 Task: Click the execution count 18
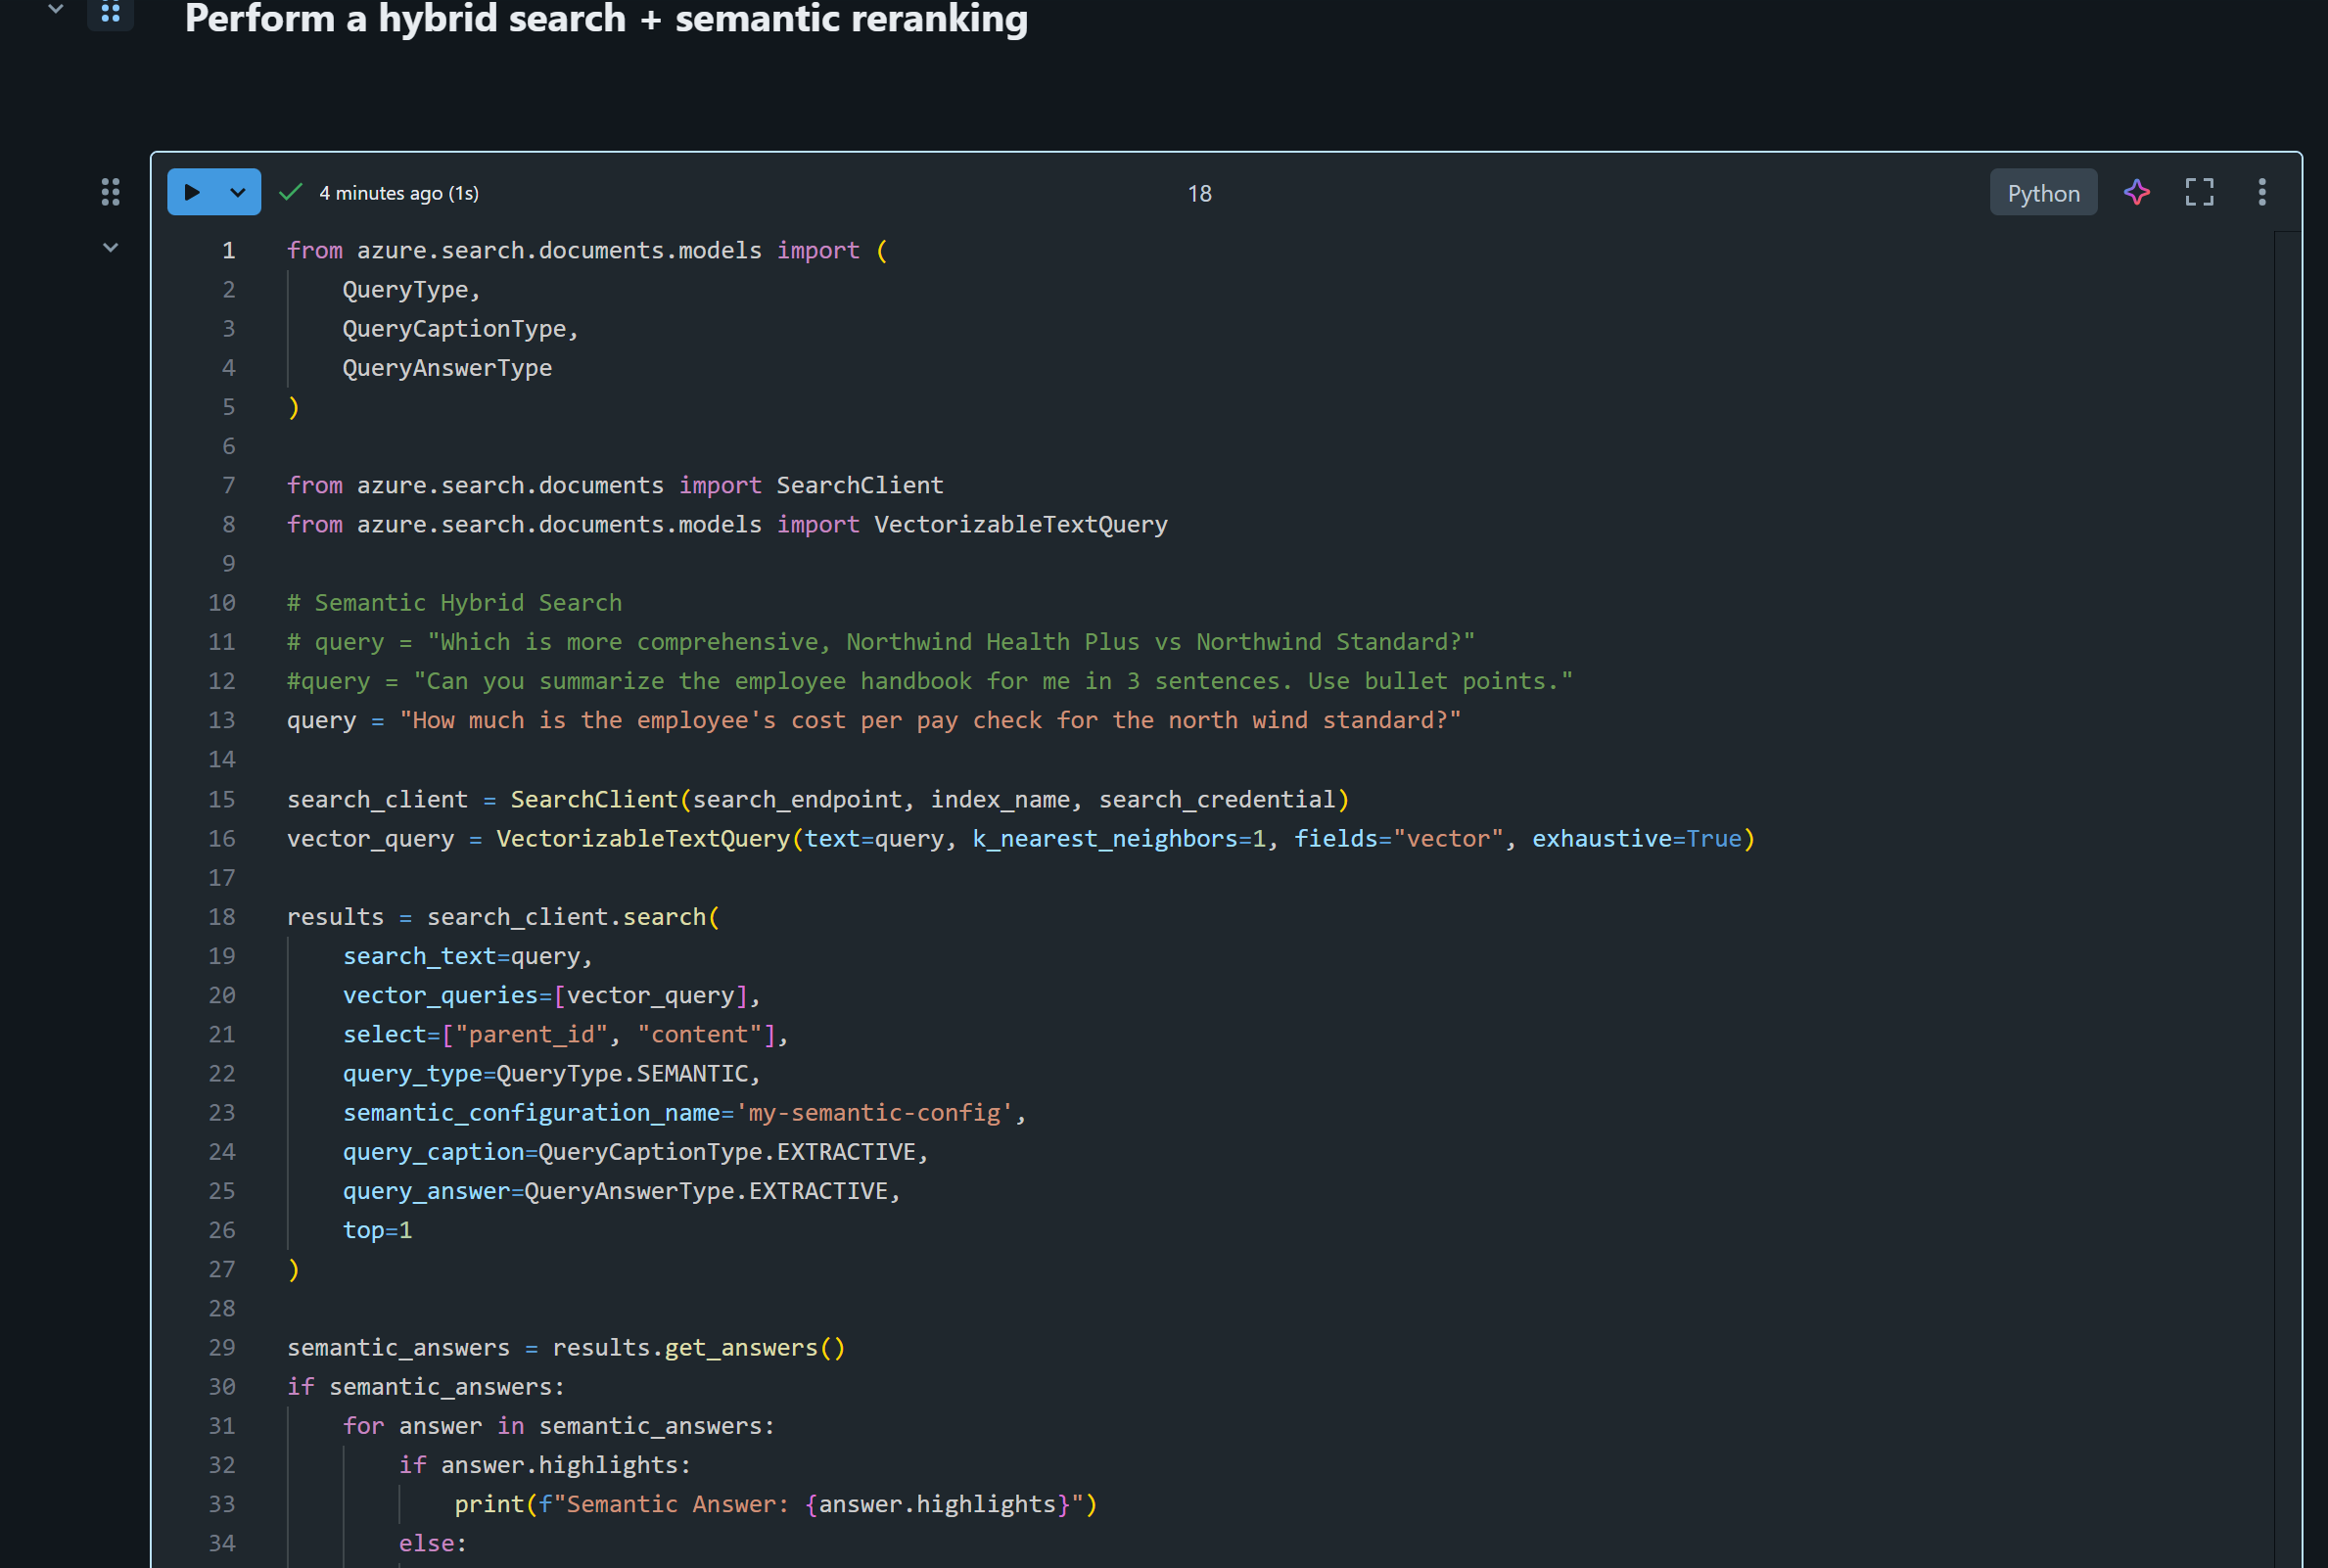click(x=1199, y=193)
